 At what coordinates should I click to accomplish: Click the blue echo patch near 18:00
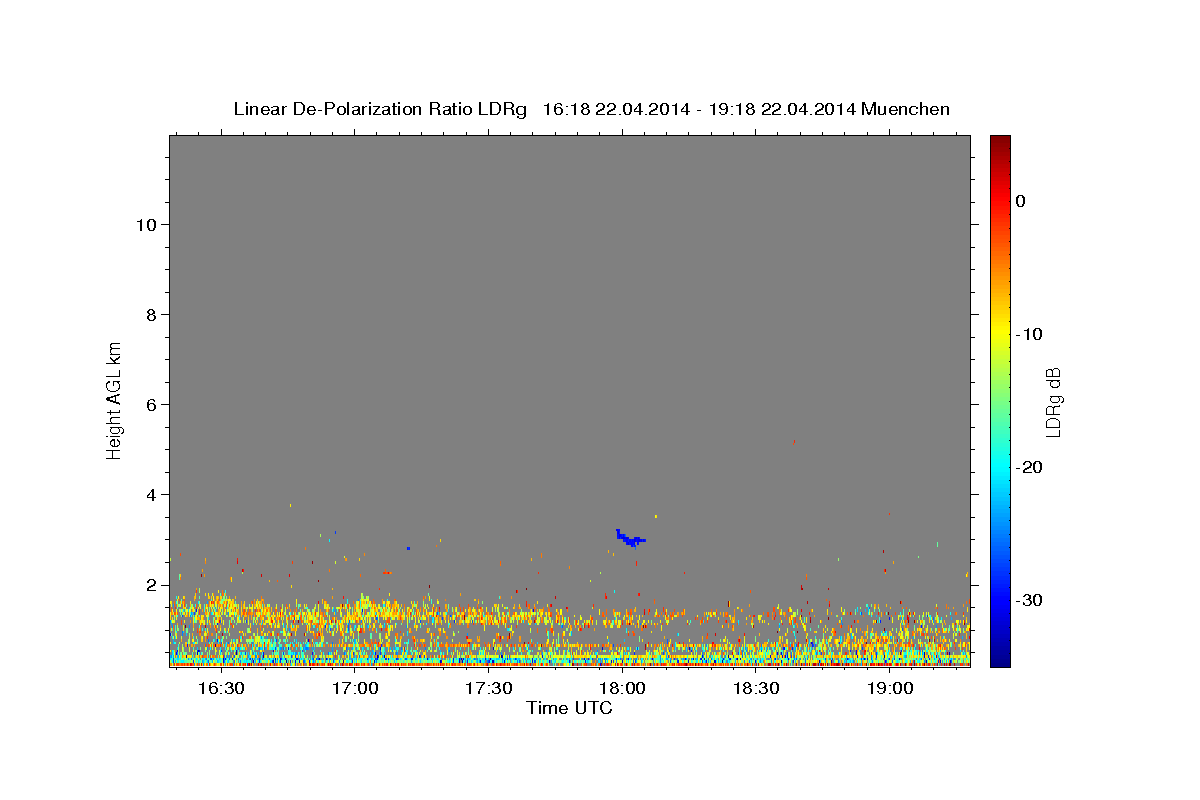[x=629, y=538]
